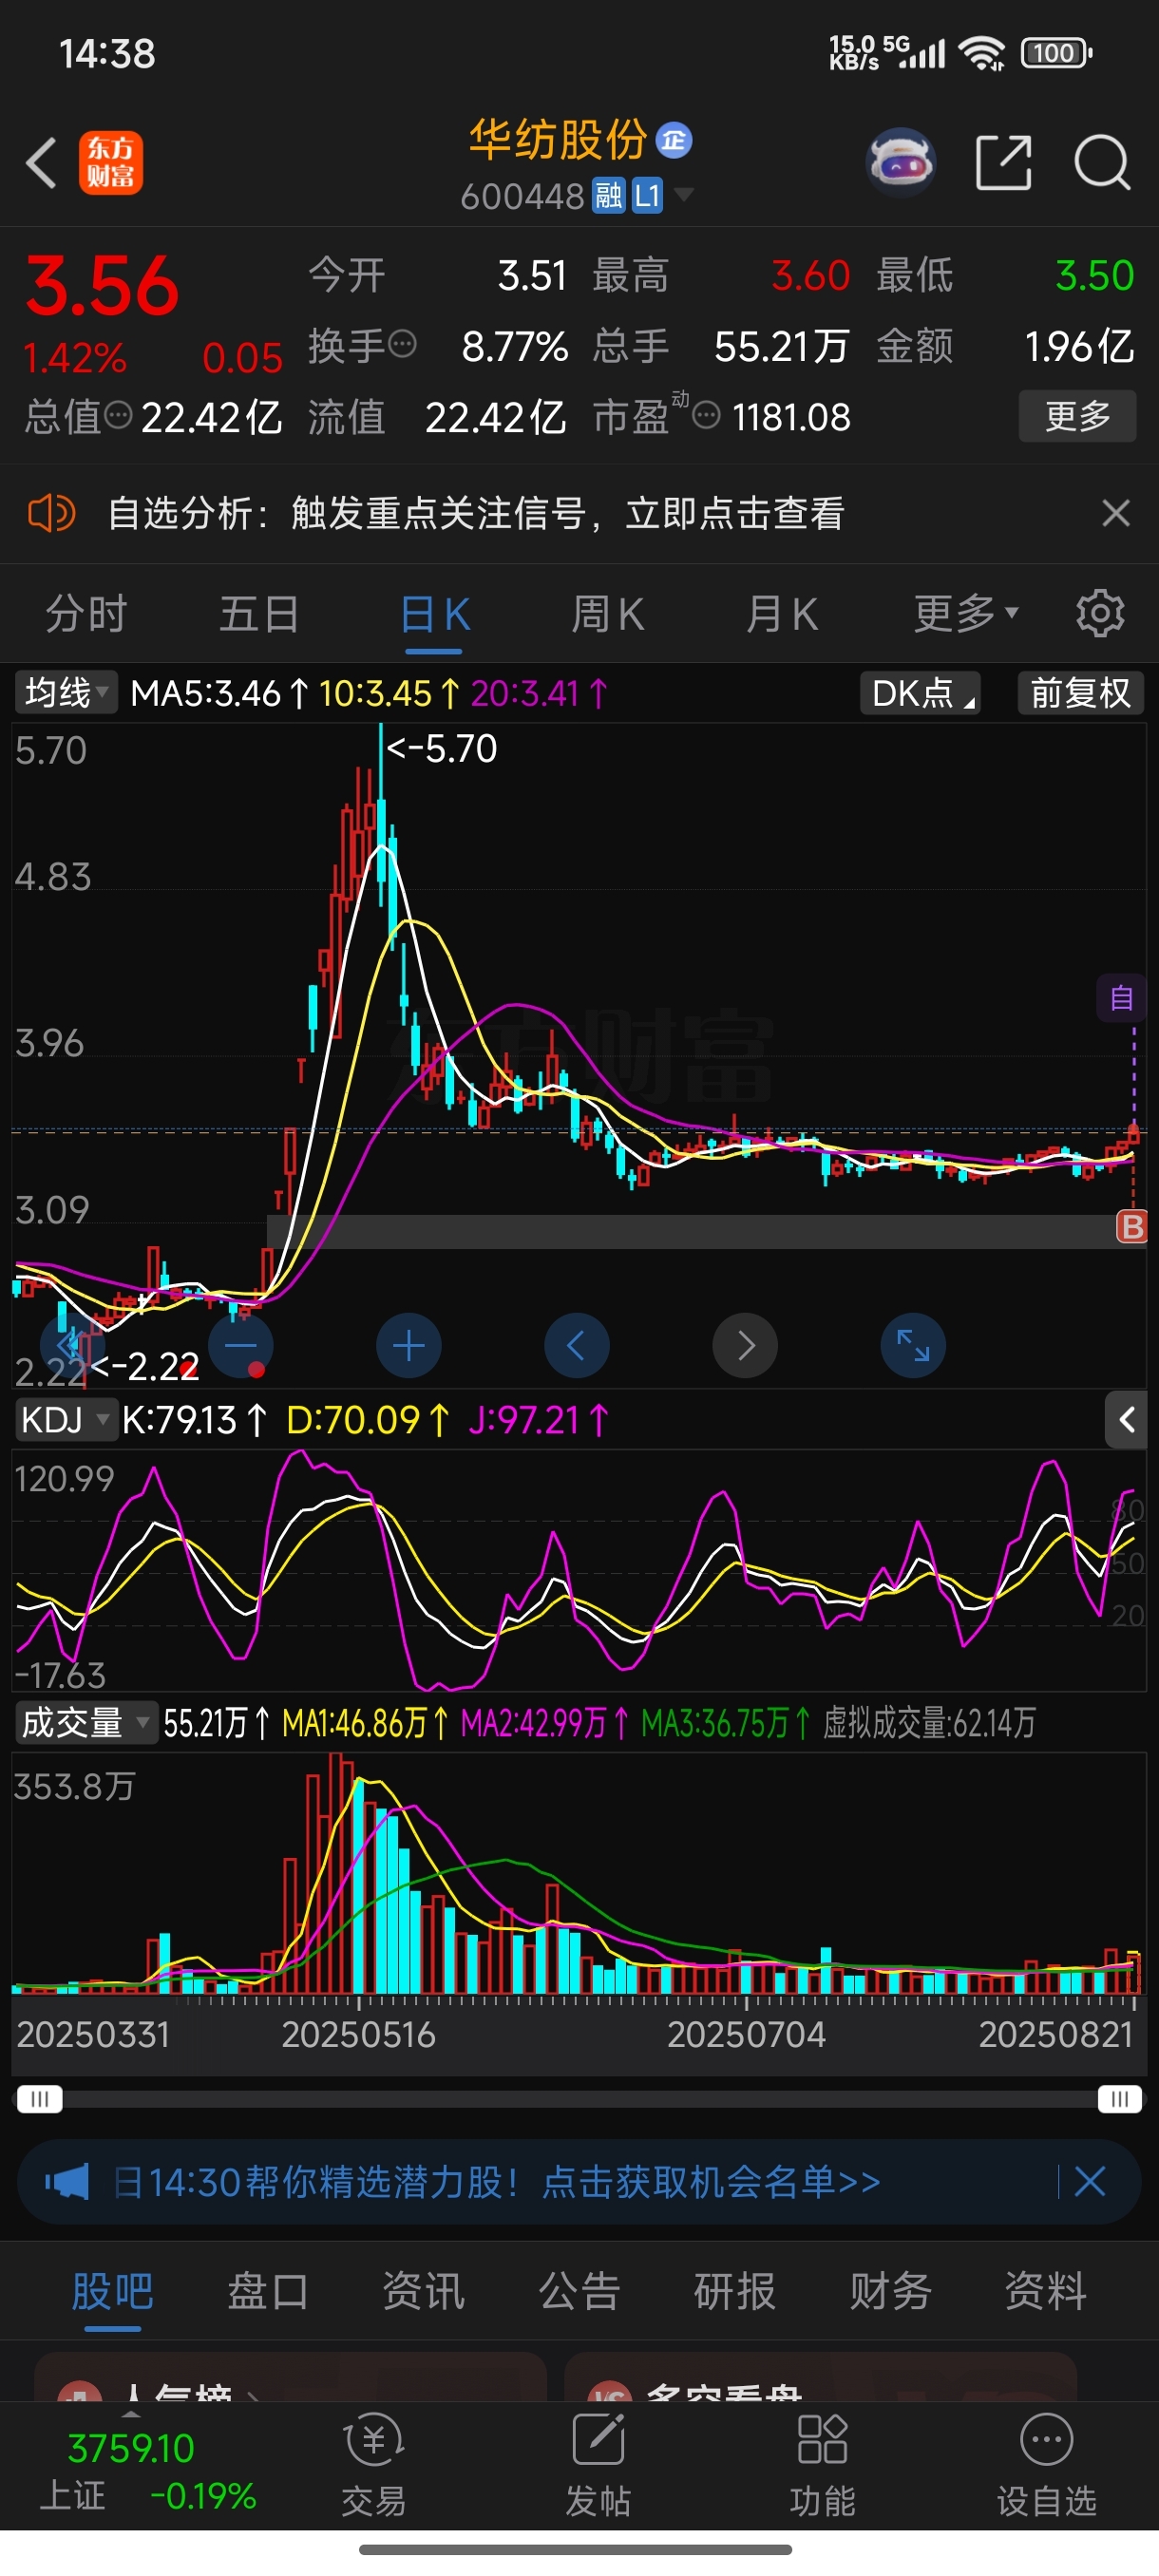This screenshot has height=2576, width=1159.
Task: Switch to 财务 tab
Action: (x=890, y=2290)
